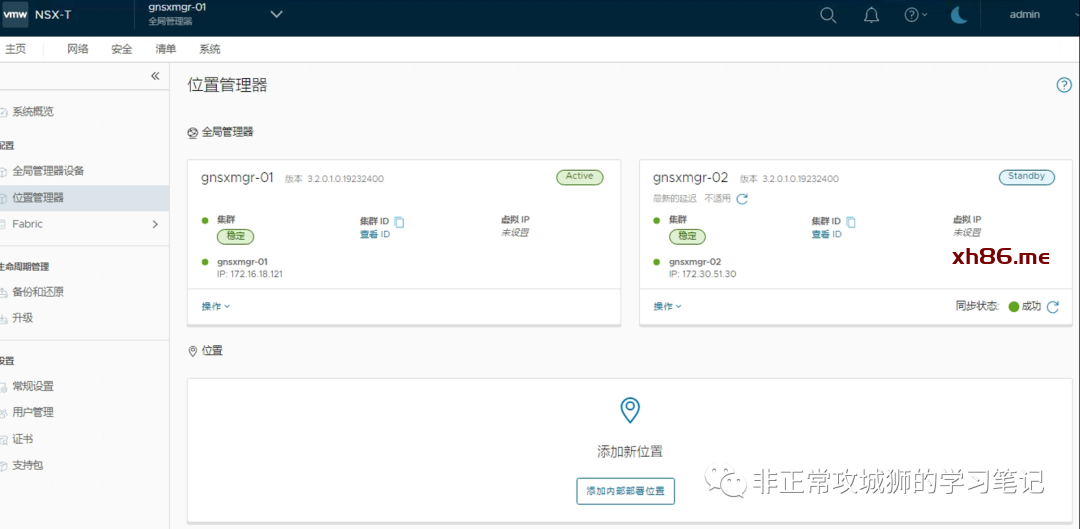Click the search magnifier icon

(x=828, y=15)
